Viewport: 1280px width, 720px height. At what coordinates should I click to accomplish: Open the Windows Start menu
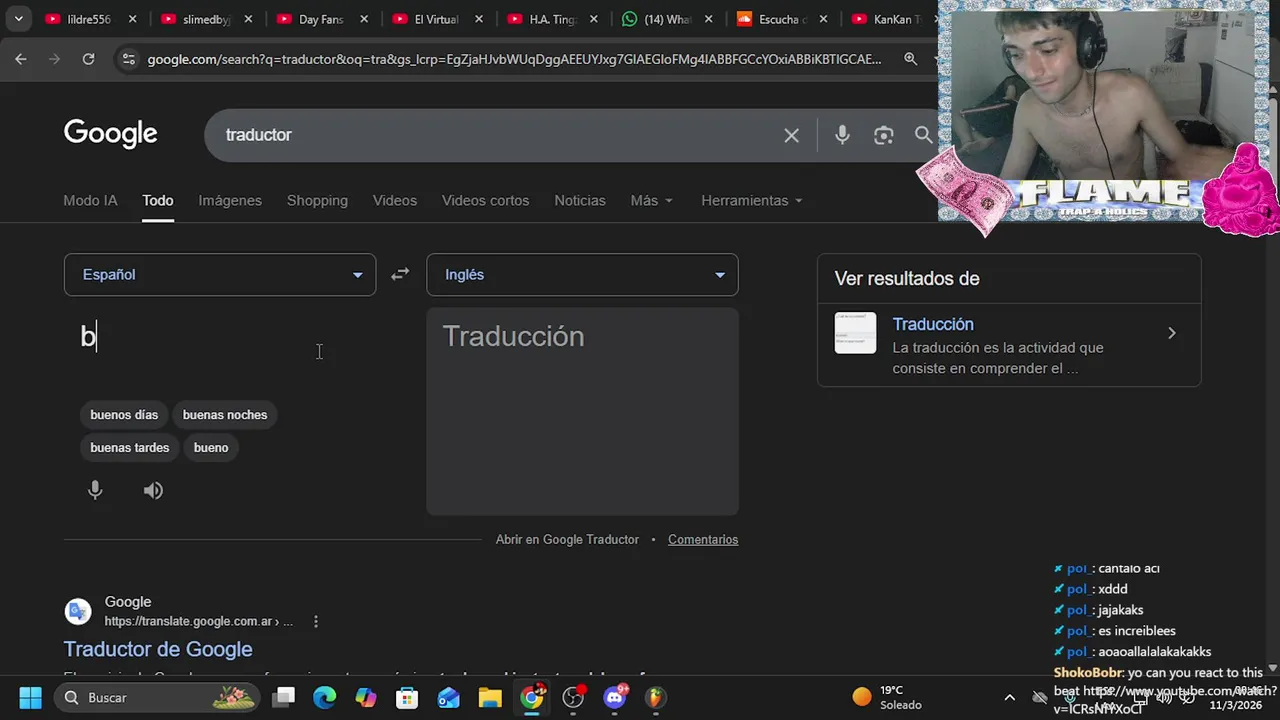30,697
